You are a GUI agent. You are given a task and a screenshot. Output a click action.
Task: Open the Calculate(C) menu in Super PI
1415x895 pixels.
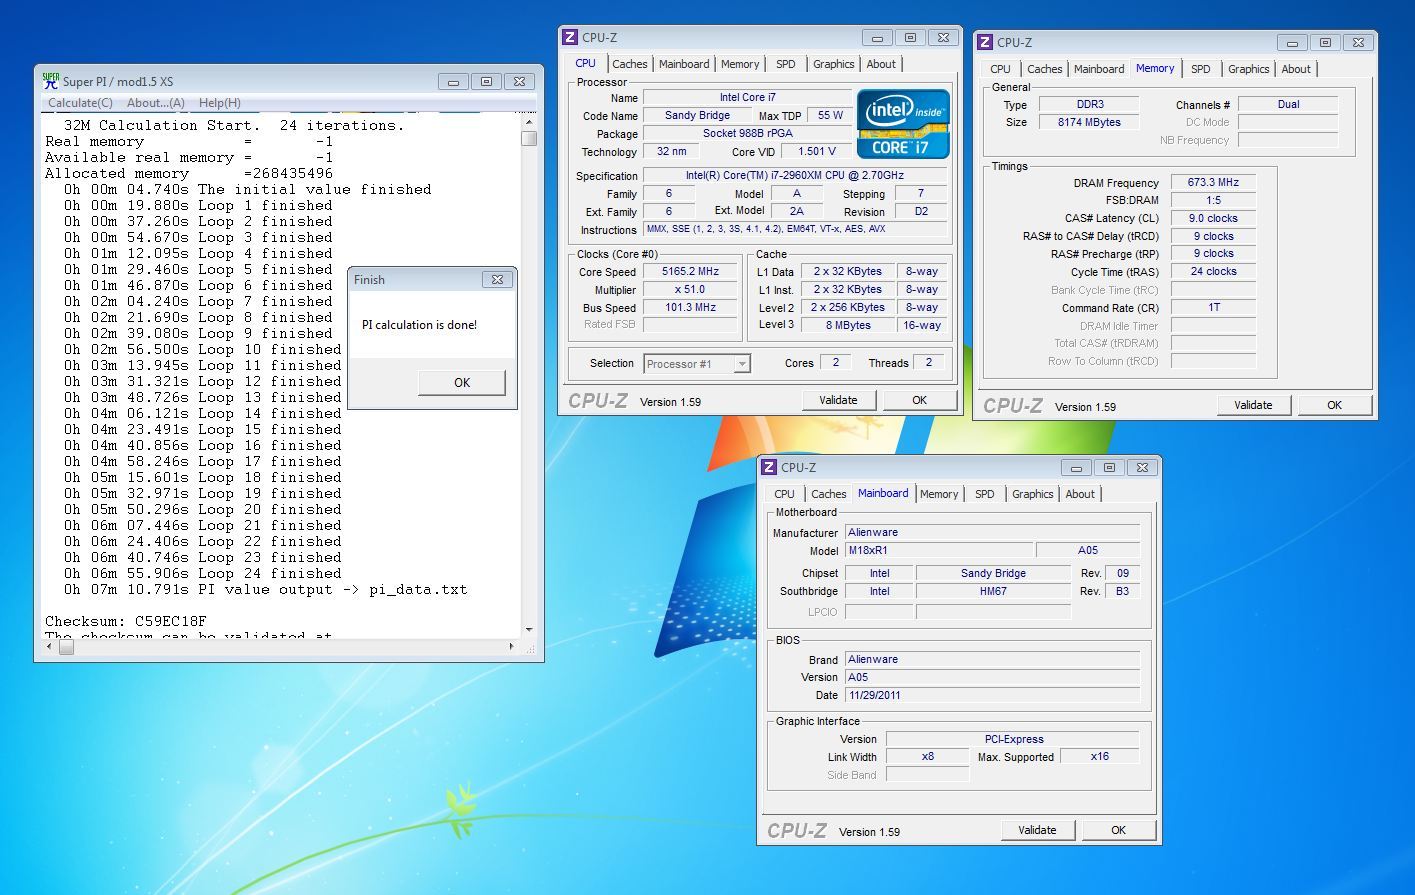point(80,102)
